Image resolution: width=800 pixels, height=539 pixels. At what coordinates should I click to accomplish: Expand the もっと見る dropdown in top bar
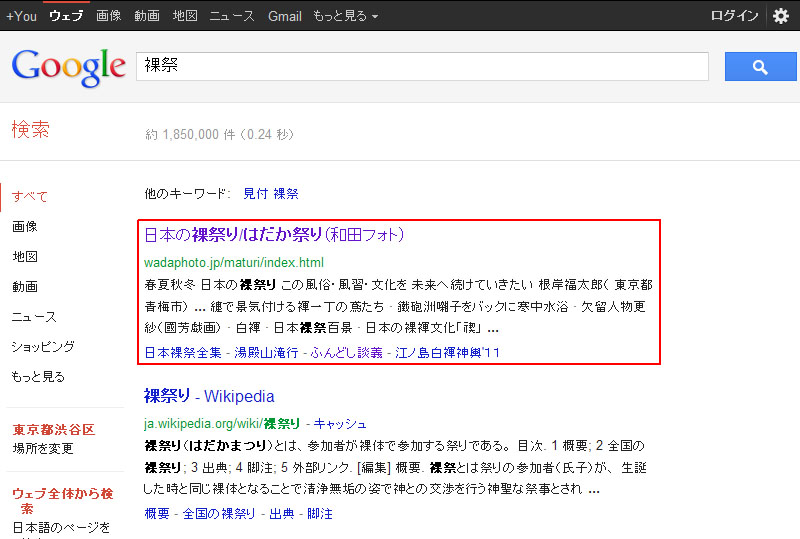[x=345, y=16]
